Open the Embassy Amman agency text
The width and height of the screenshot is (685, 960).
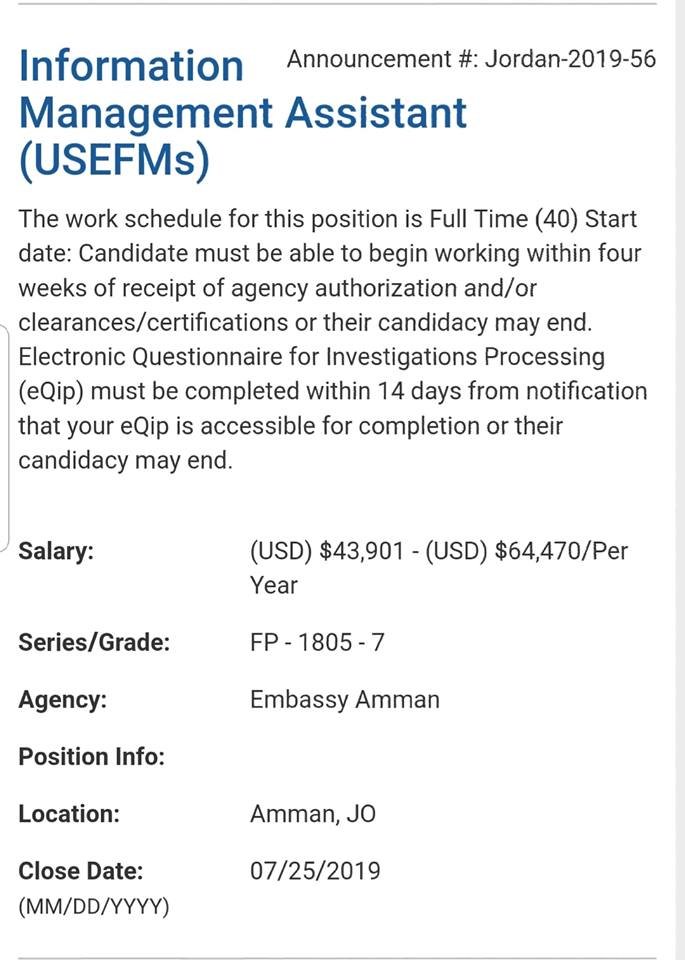[x=345, y=699]
